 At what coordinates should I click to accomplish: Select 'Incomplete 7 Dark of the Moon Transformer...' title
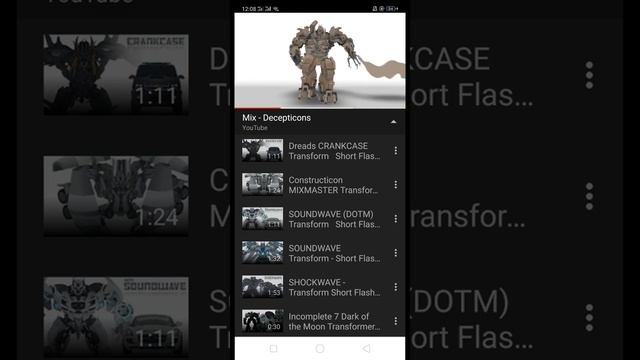tap(334, 322)
